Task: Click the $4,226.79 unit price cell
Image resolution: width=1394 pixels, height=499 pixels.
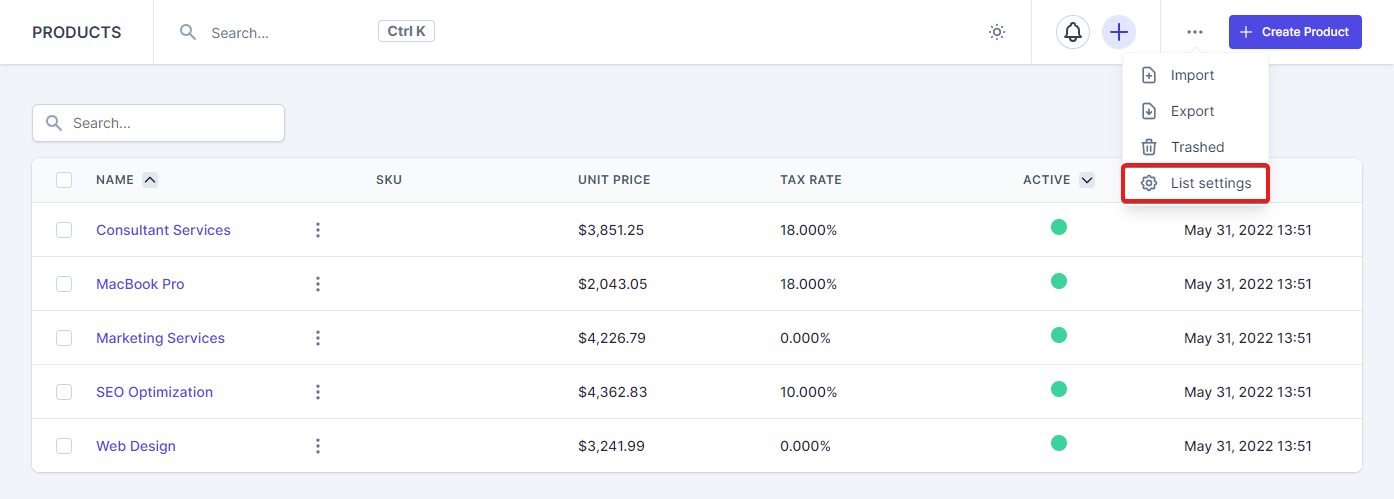Action: (x=612, y=338)
